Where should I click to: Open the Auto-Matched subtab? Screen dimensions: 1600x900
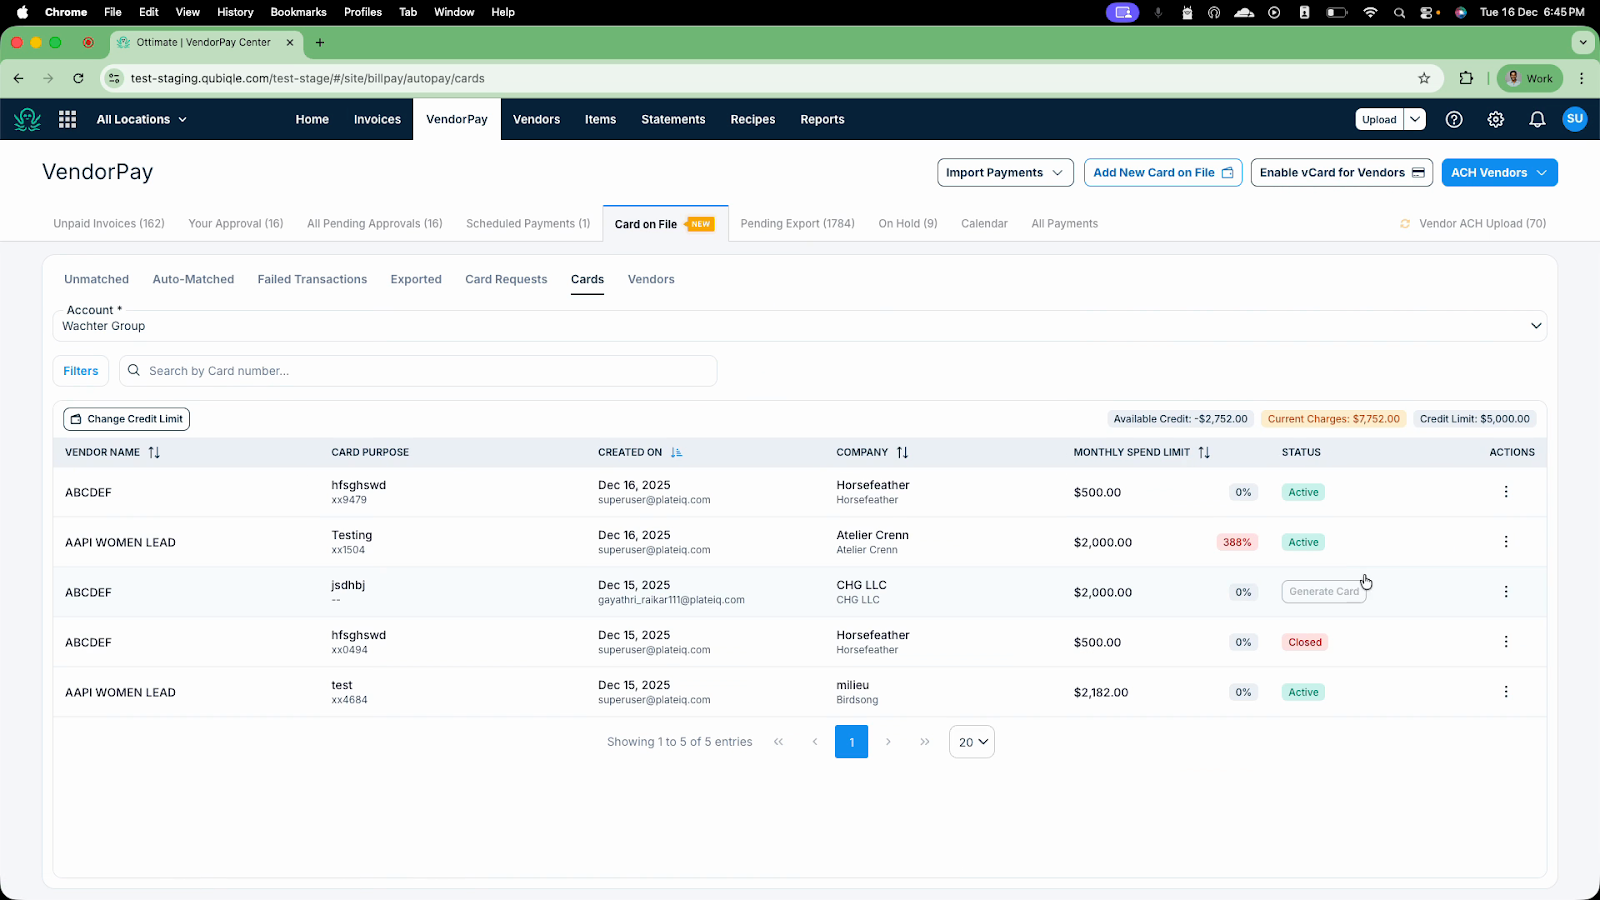193,279
